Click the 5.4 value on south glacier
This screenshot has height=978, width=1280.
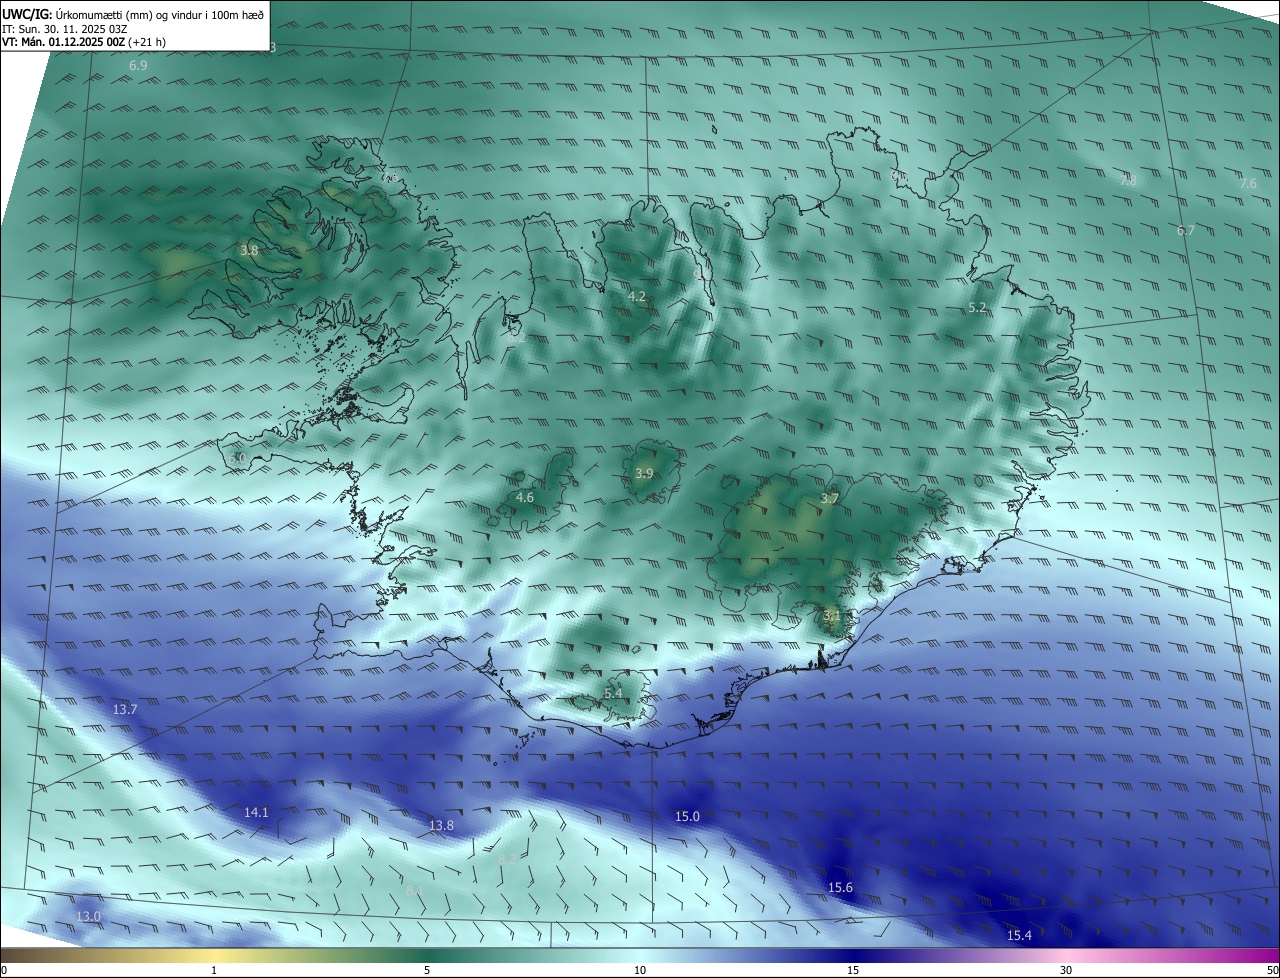[x=613, y=693]
